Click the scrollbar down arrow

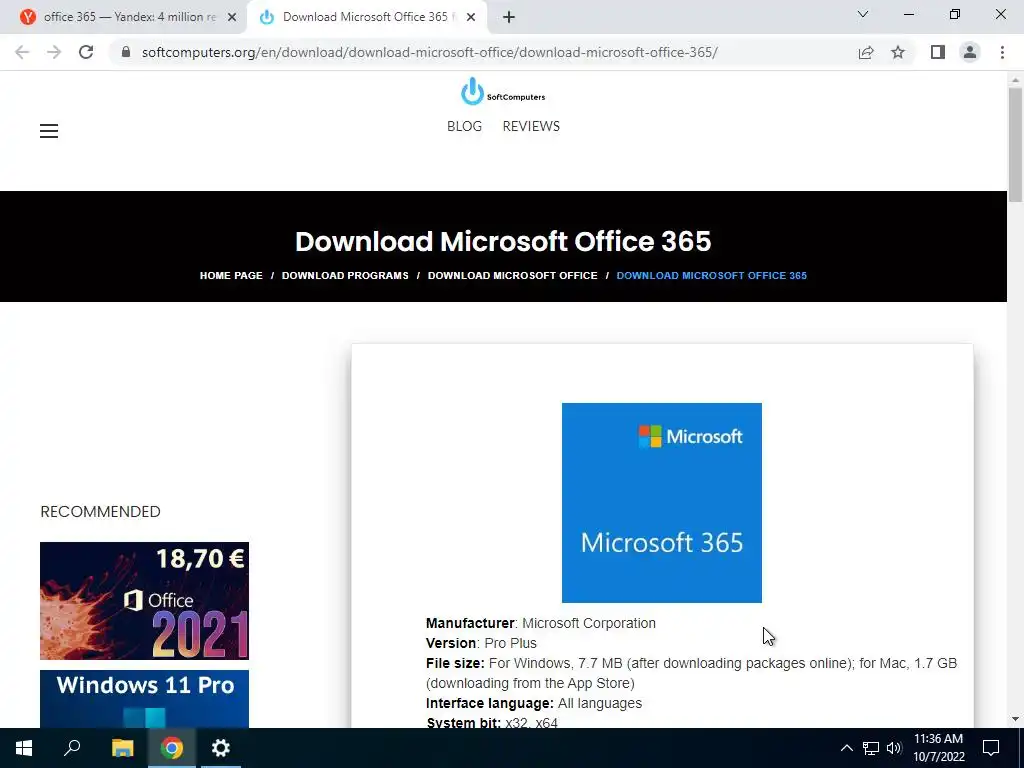[1015, 720]
